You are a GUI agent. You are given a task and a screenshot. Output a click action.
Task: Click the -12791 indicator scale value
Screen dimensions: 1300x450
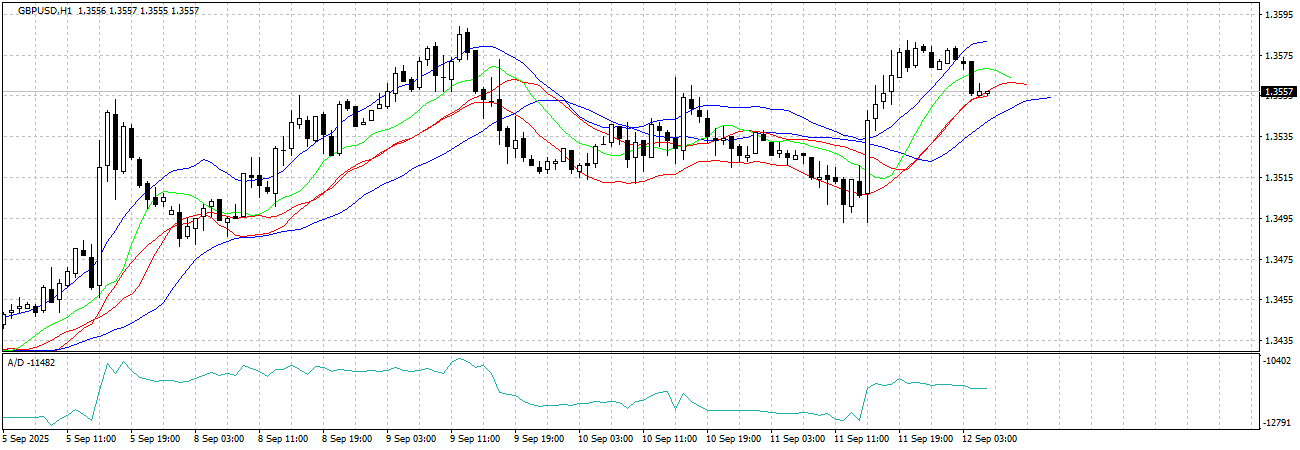(1278, 423)
